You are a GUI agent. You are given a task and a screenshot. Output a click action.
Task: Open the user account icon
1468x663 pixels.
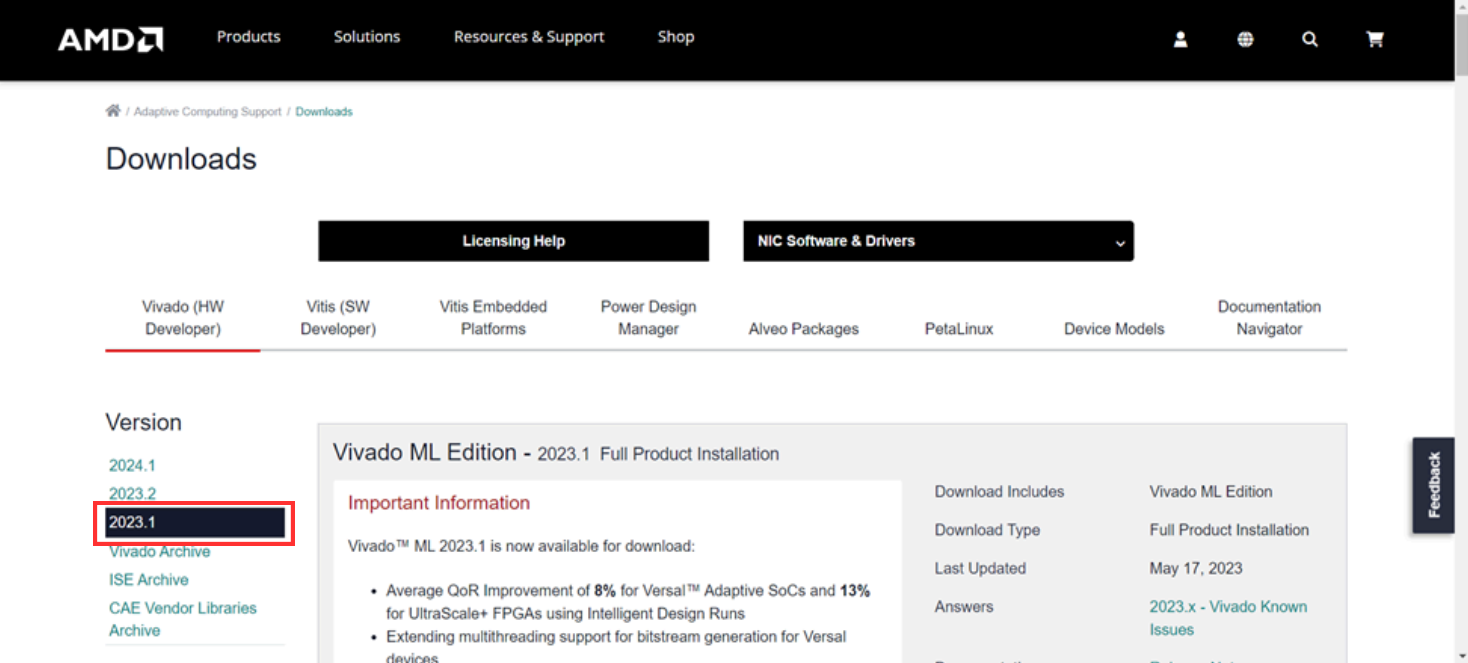click(1180, 39)
